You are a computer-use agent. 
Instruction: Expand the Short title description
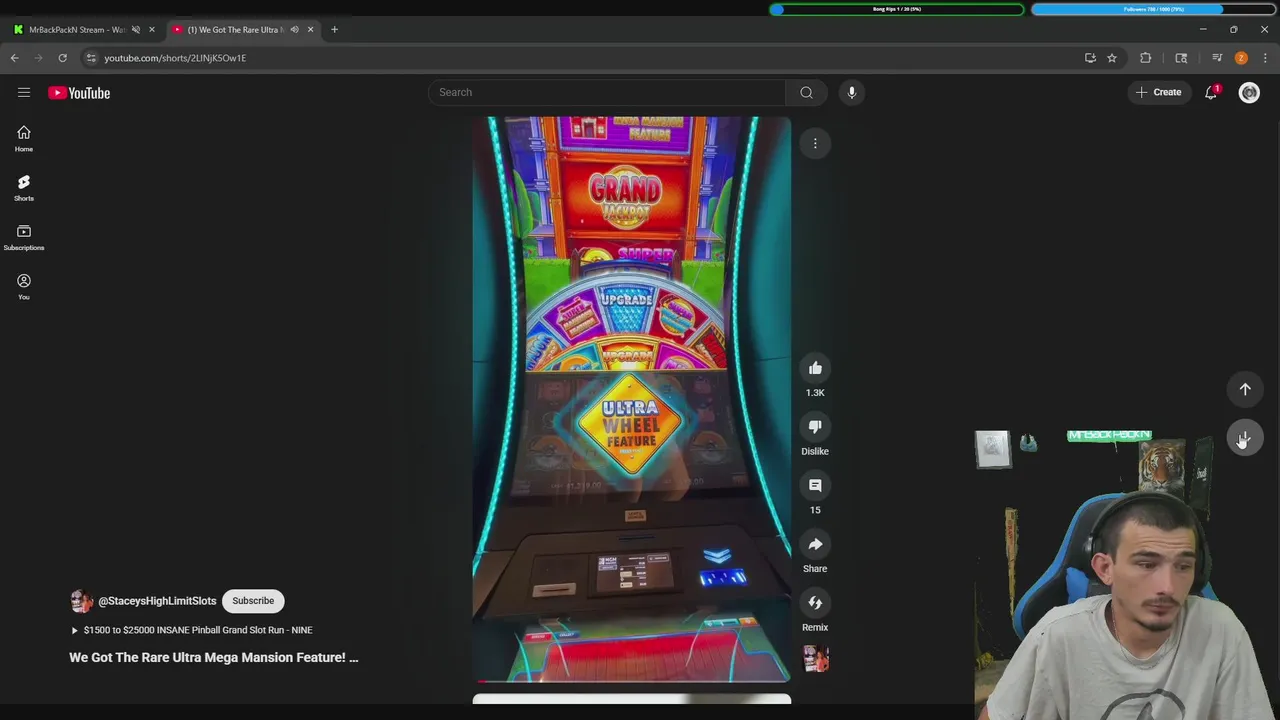point(213,657)
